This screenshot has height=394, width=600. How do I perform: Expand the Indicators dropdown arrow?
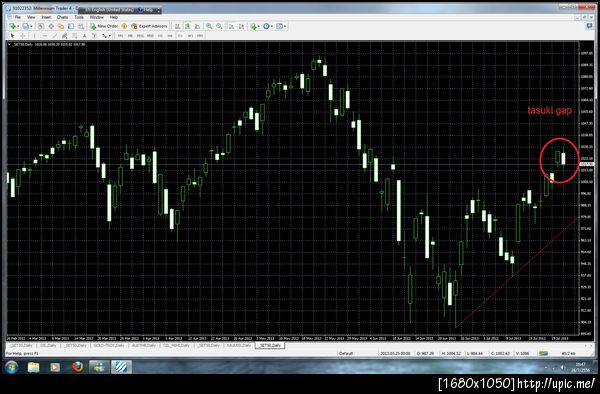tap(259, 26)
